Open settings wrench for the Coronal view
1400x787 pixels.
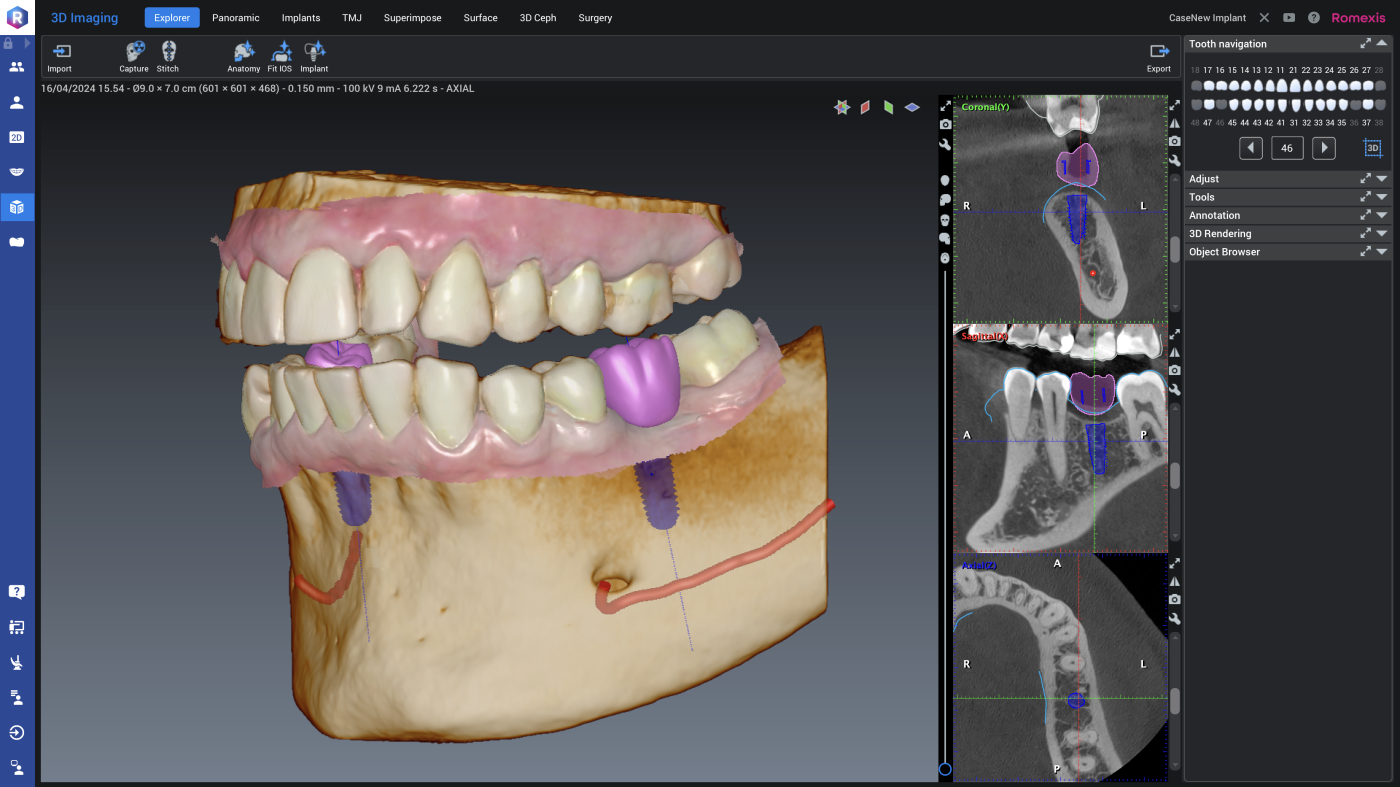click(1175, 160)
